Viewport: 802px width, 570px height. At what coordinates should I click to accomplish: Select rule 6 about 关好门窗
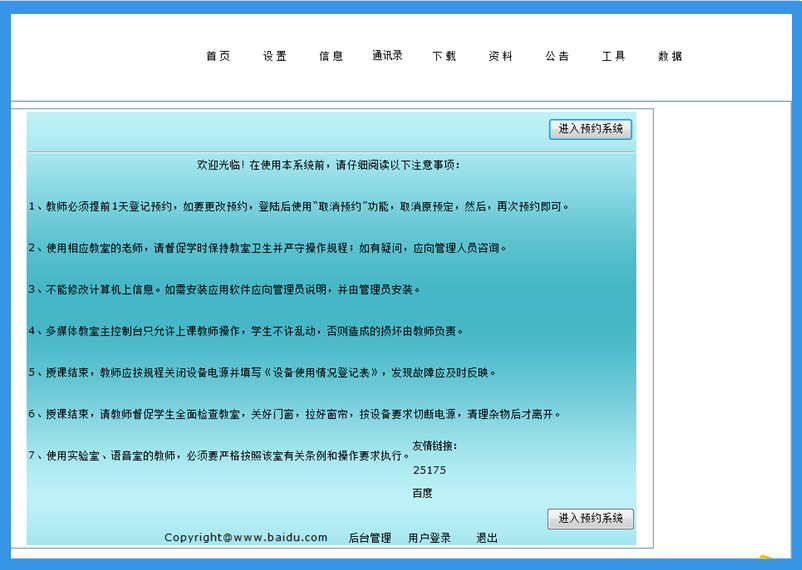(x=295, y=414)
